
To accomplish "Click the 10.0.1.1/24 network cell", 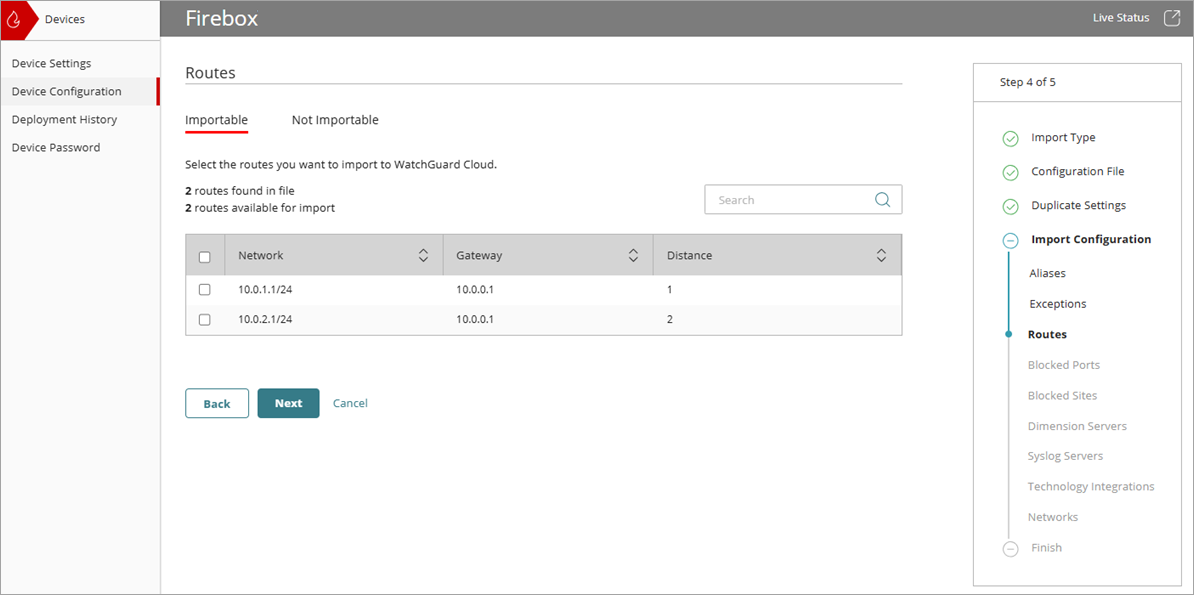I will (265, 290).
